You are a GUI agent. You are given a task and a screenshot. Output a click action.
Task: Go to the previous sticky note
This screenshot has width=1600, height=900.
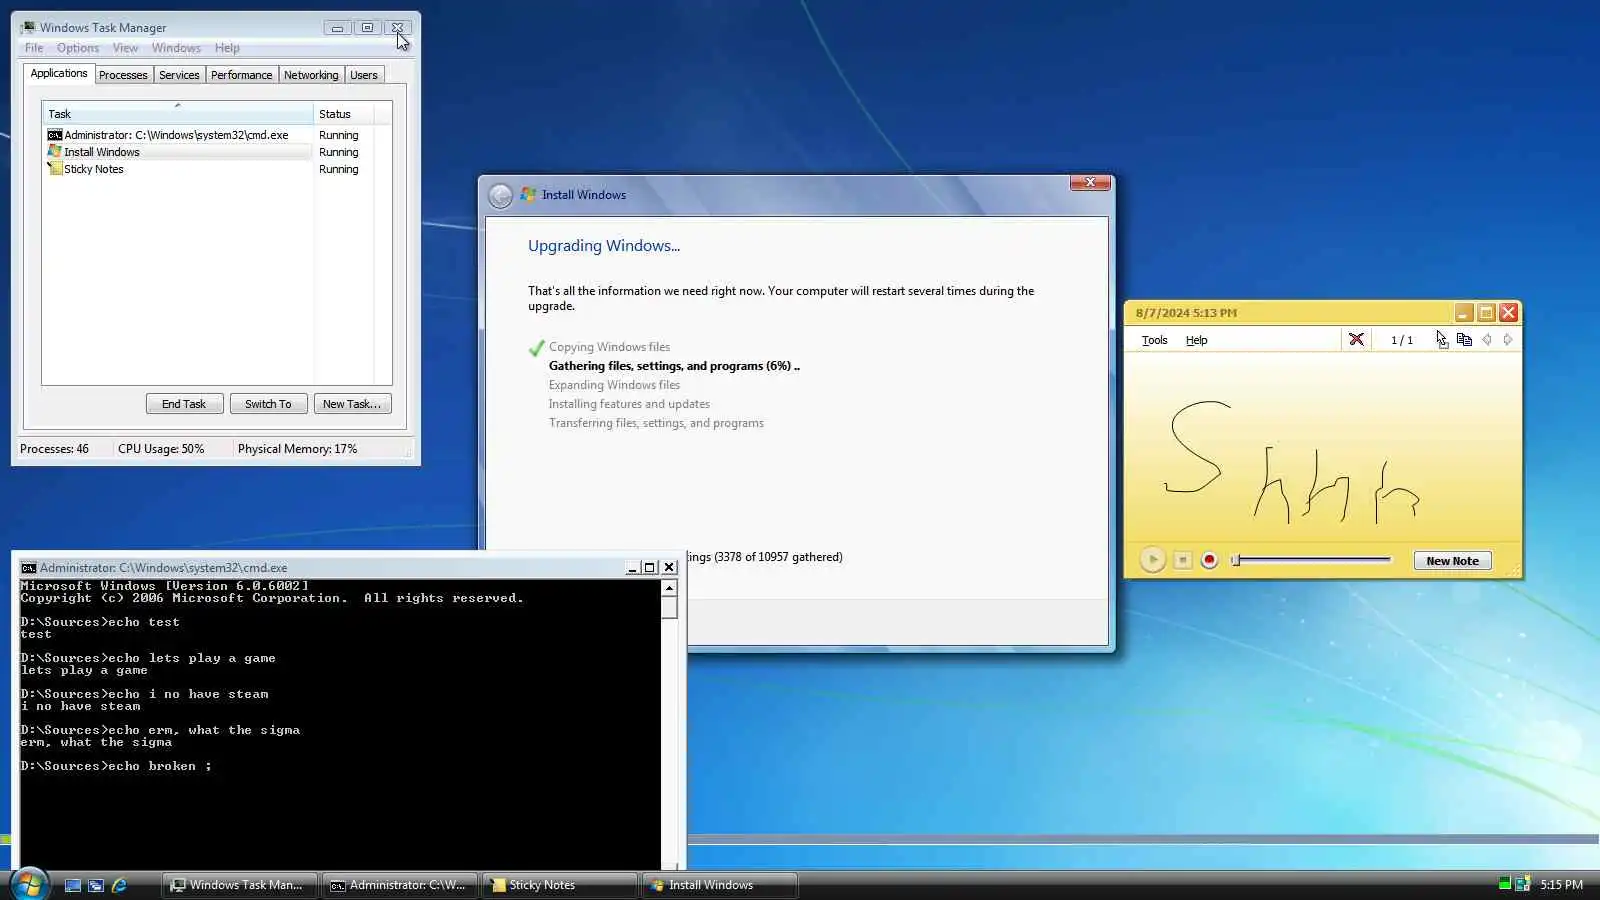tap(1487, 340)
